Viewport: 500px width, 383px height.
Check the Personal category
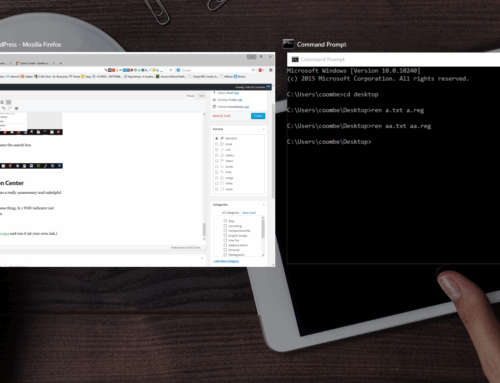pos(225,250)
